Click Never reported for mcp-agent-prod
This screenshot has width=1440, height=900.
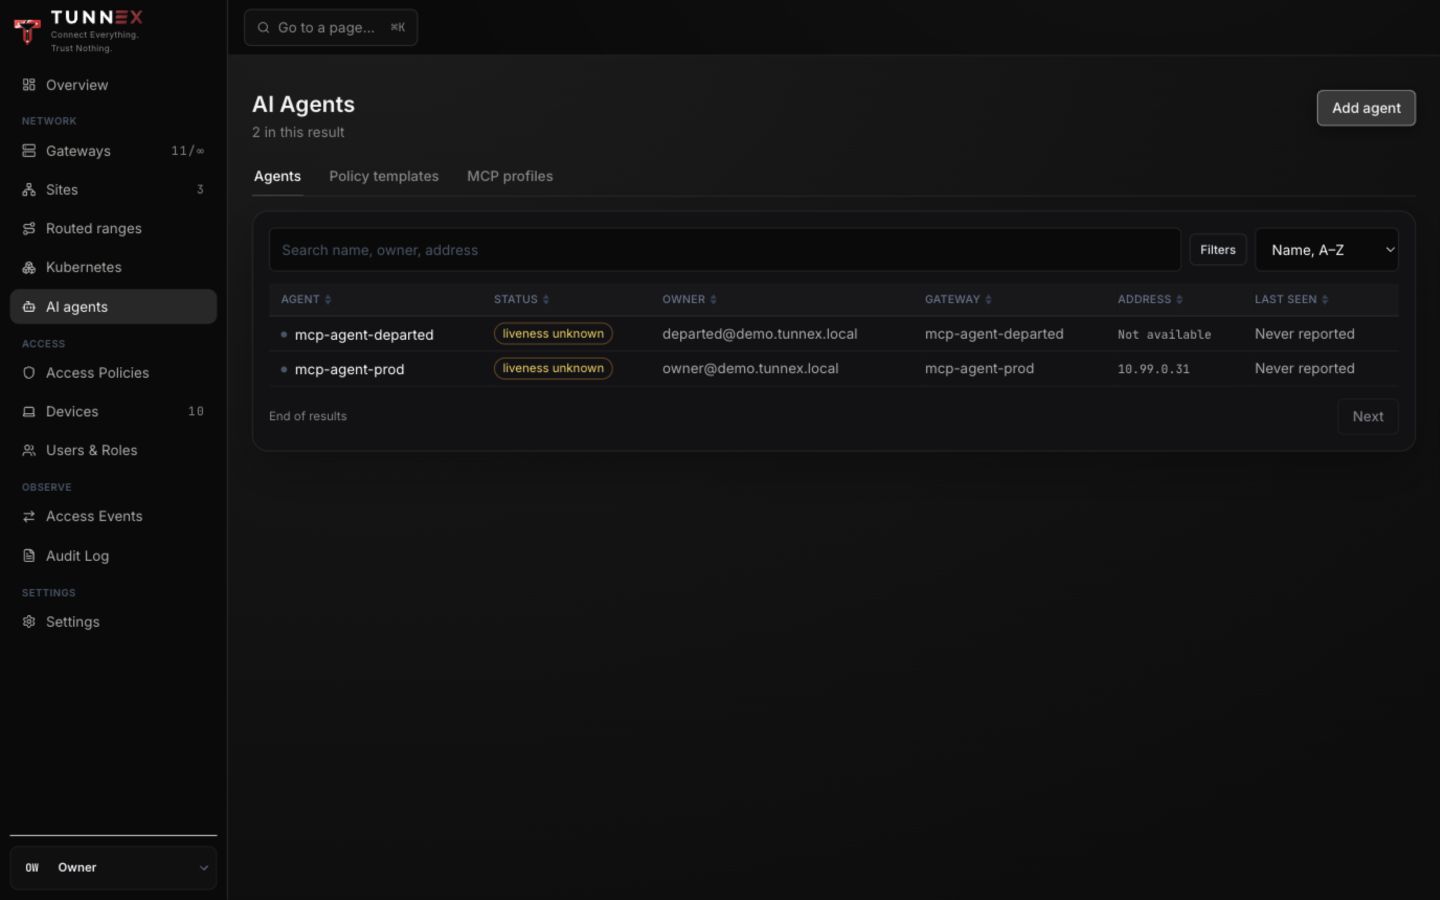tap(1305, 369)
